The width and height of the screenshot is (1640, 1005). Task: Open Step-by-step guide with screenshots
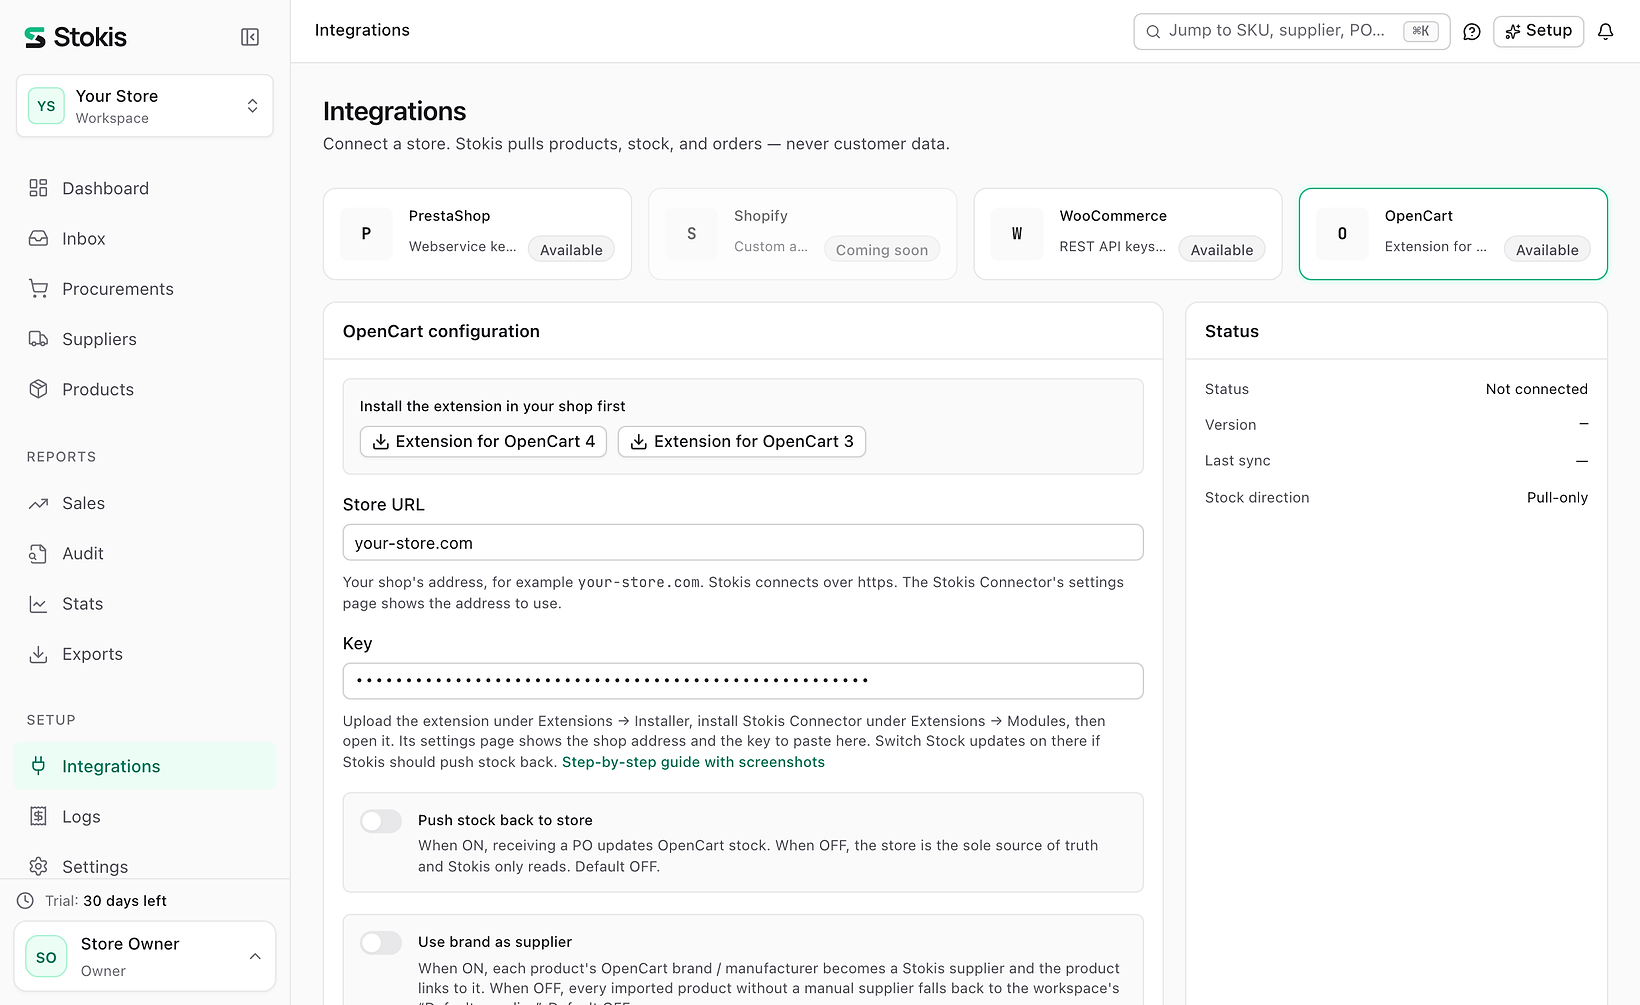[x=693, y=762]
